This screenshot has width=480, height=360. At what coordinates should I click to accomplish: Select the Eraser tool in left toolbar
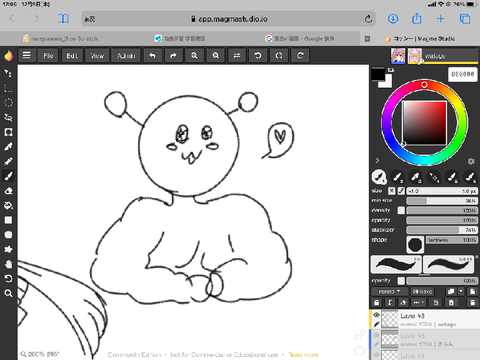click(8, 191)
